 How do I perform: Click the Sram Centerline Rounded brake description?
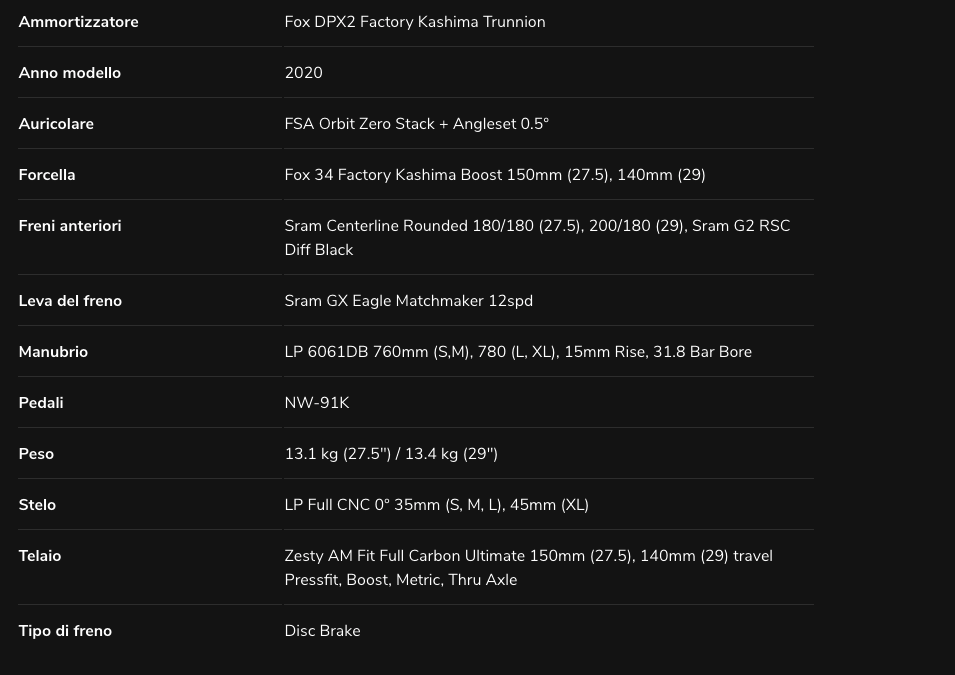click(537, 238)
